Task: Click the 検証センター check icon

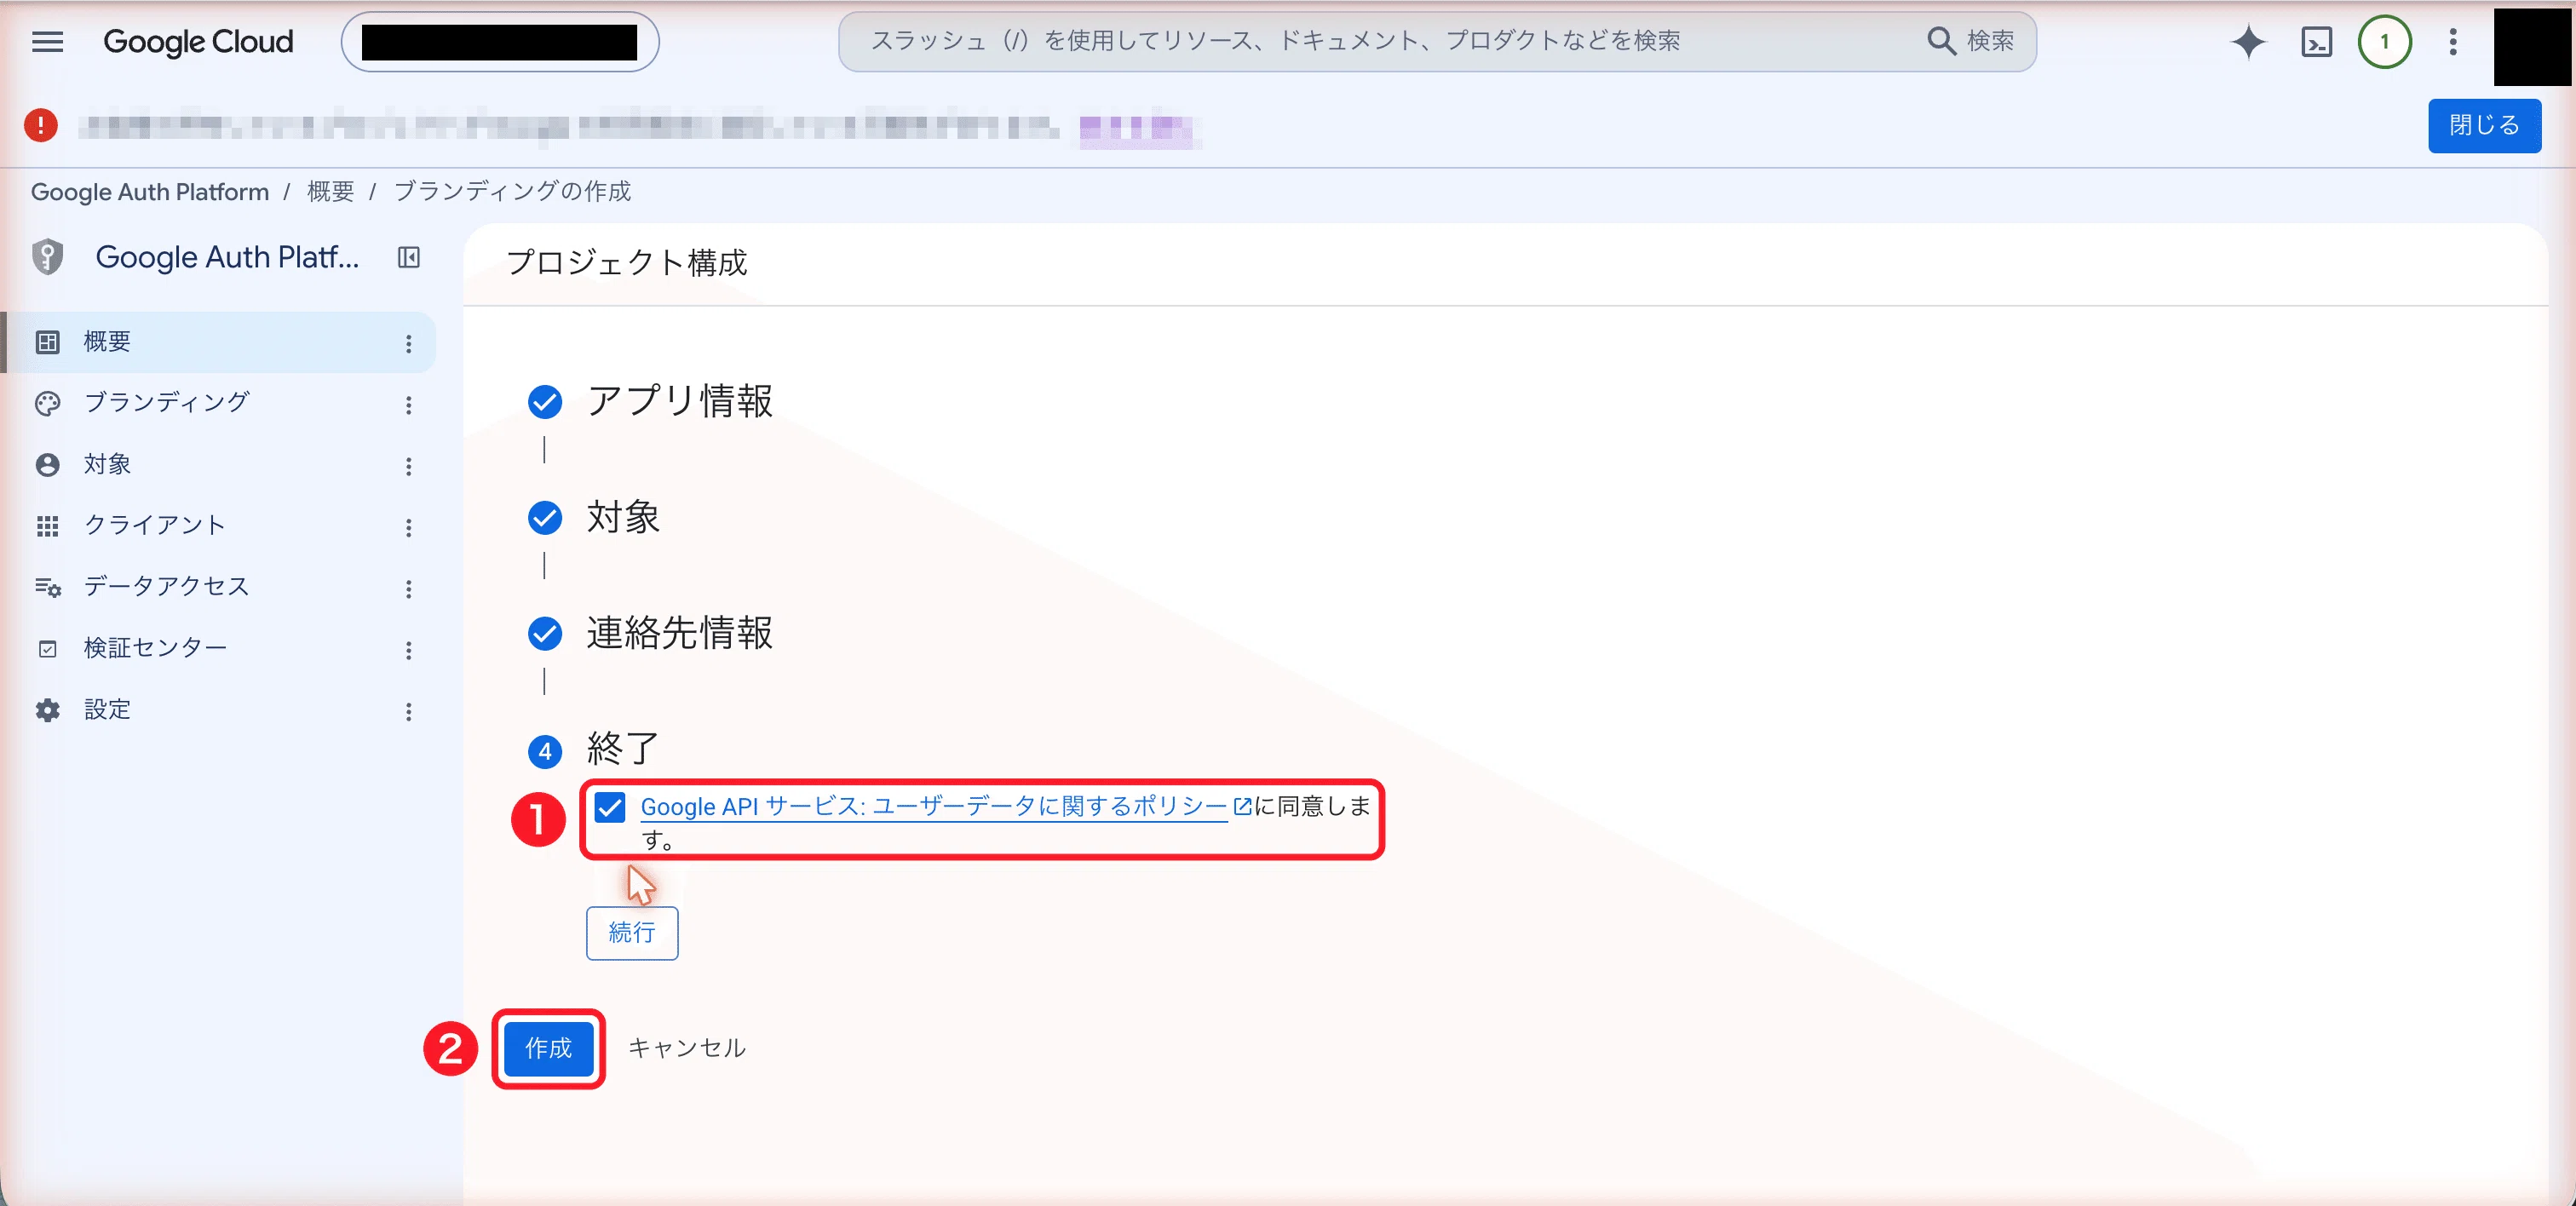Action: coord(48,649)
